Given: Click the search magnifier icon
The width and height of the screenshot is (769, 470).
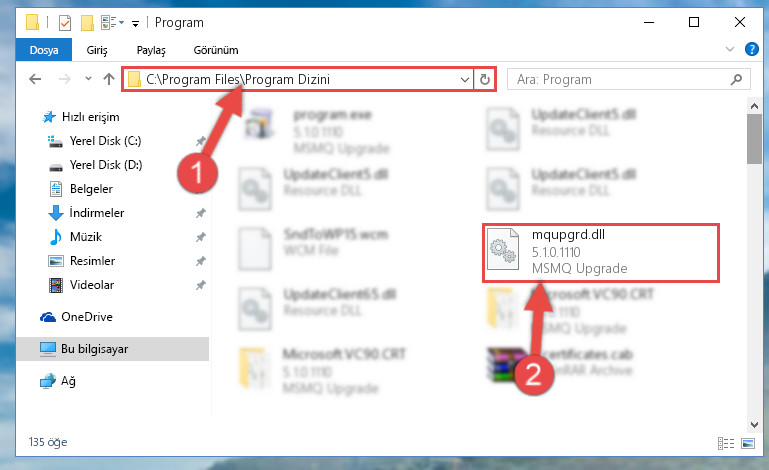Looking at the screenshot, I should pos(736,79).
